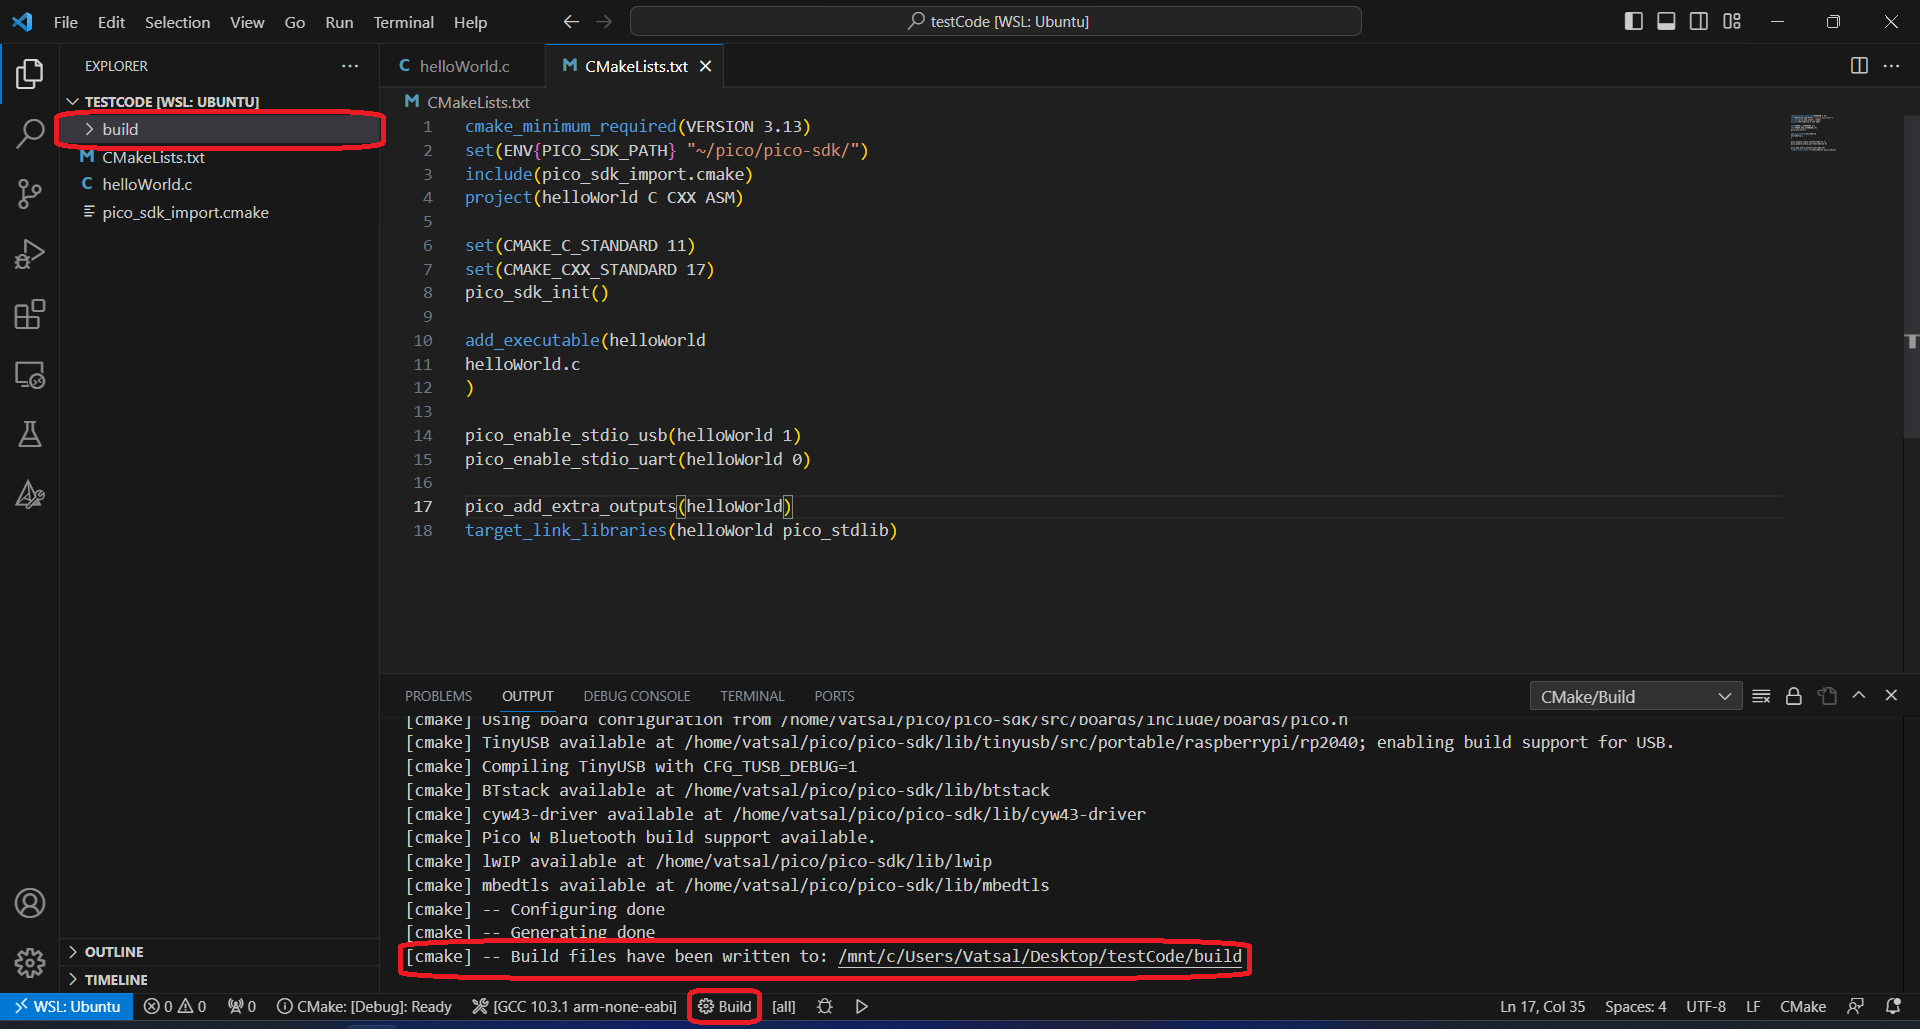
Task: Click the Build button in status bar
Action: tap(725, 1006)
